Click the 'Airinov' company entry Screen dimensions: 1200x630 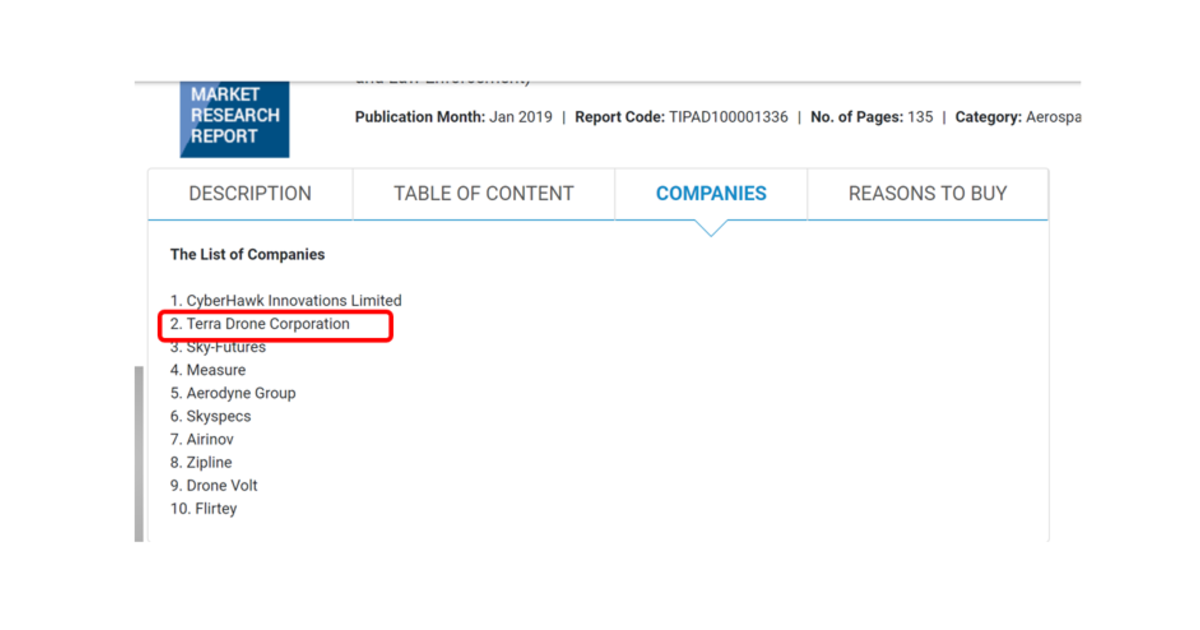click(202, 439)
